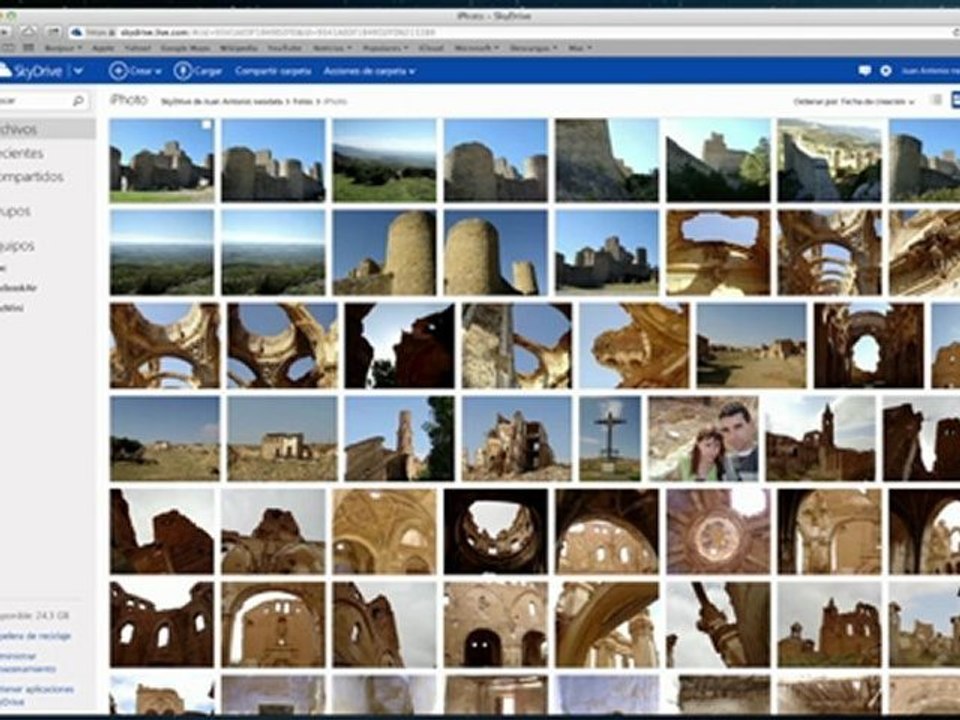Go to SkyDrive de Juan Antonio breadcrumb
This screenshot has height=720, width=960.
pyautogui.click(x=222, y=102)
